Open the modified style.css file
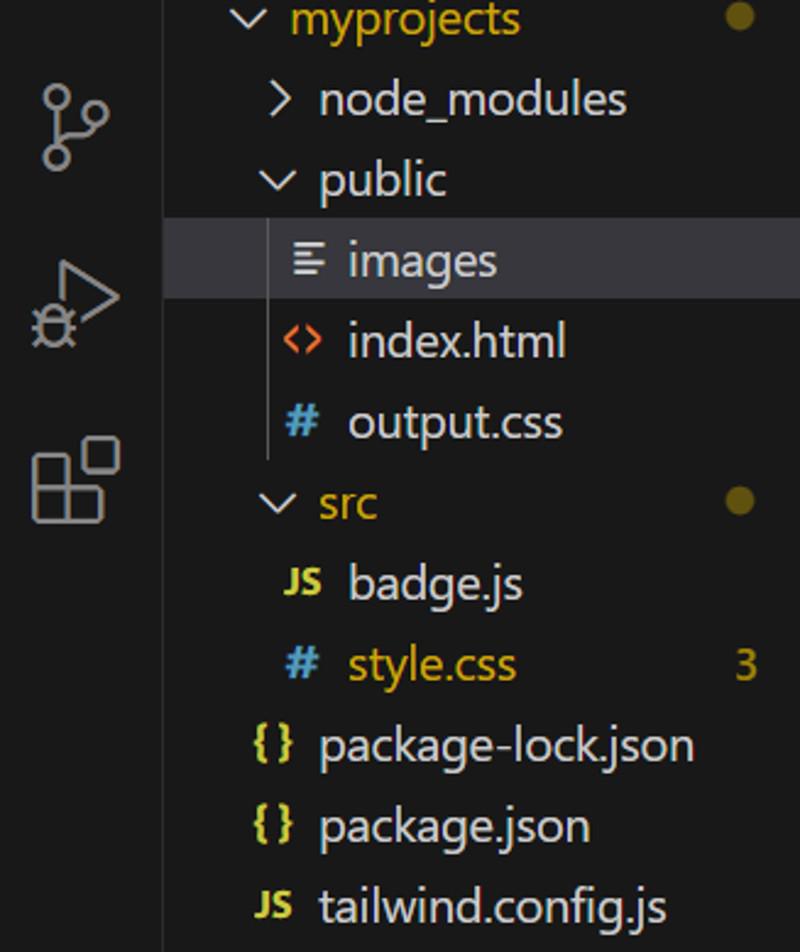Image resolution: width=800 pixels, height=952 pixels. [432, 664]
